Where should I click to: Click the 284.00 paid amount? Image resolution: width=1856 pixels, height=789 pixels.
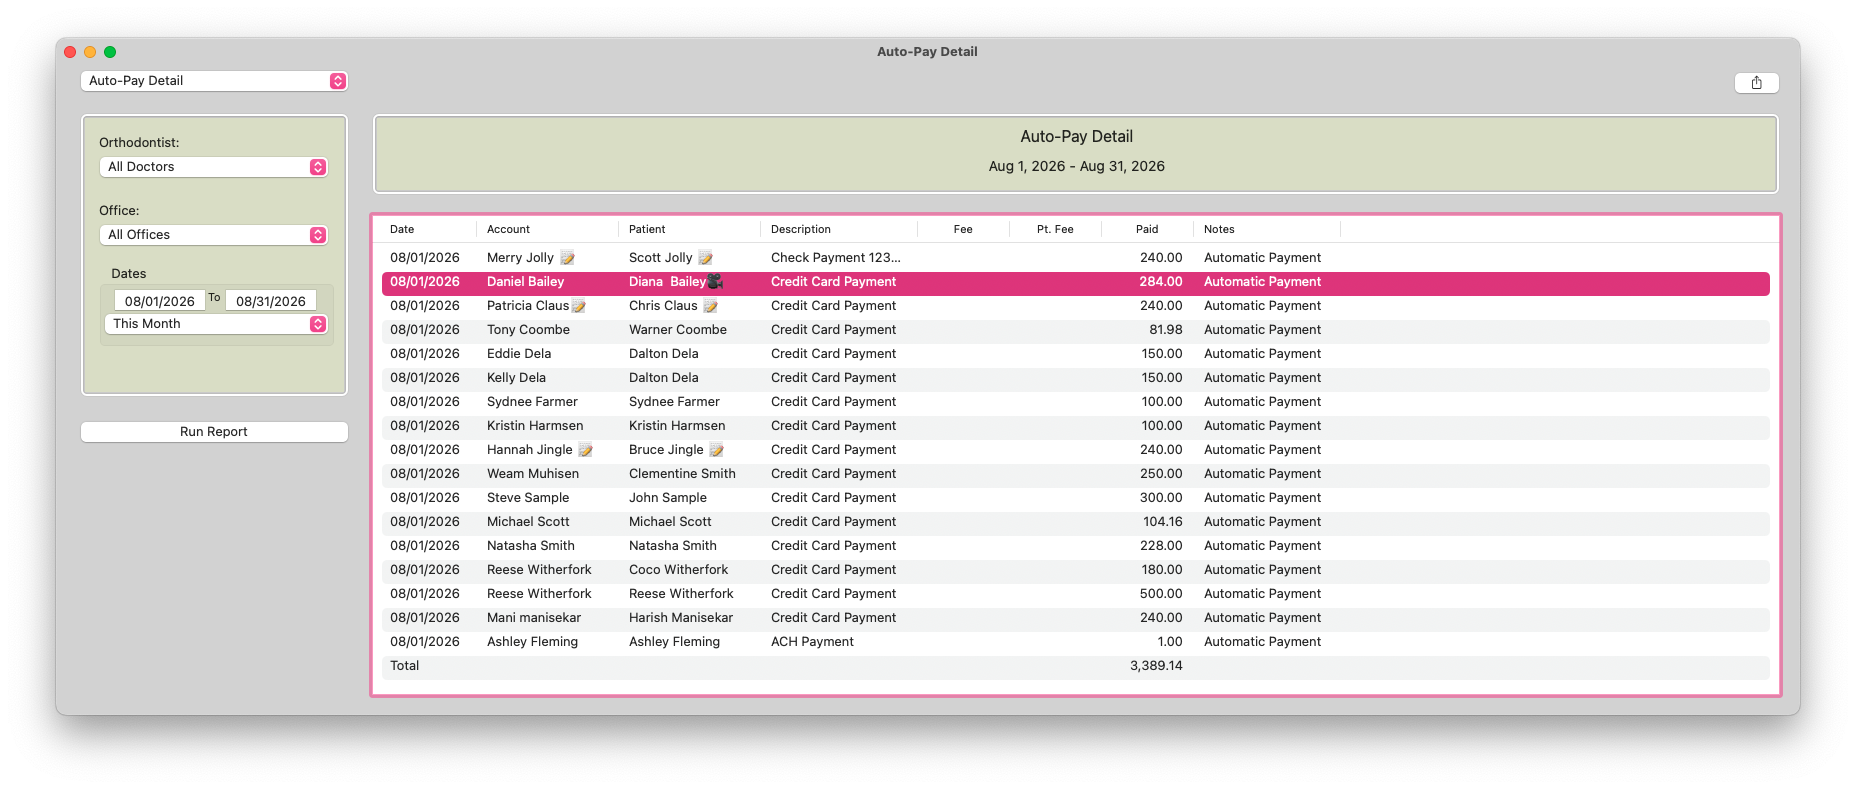(x=1161, y=282)
